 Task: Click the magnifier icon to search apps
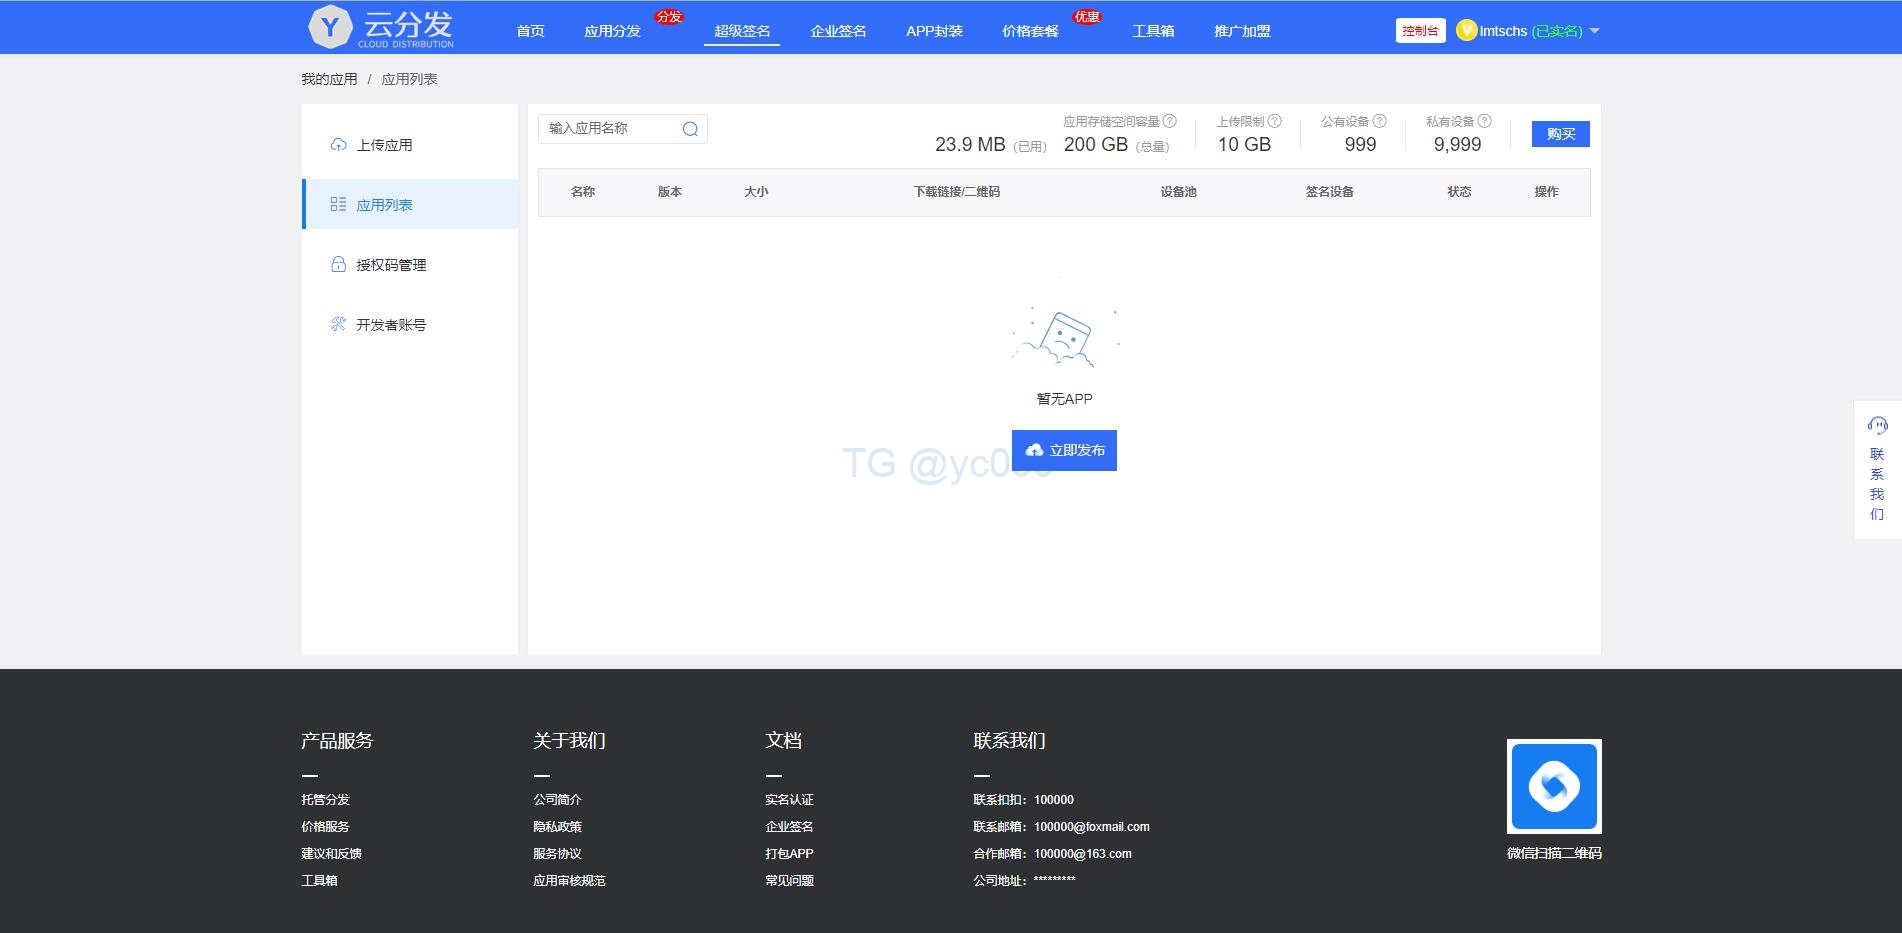(x=689, y=129)
